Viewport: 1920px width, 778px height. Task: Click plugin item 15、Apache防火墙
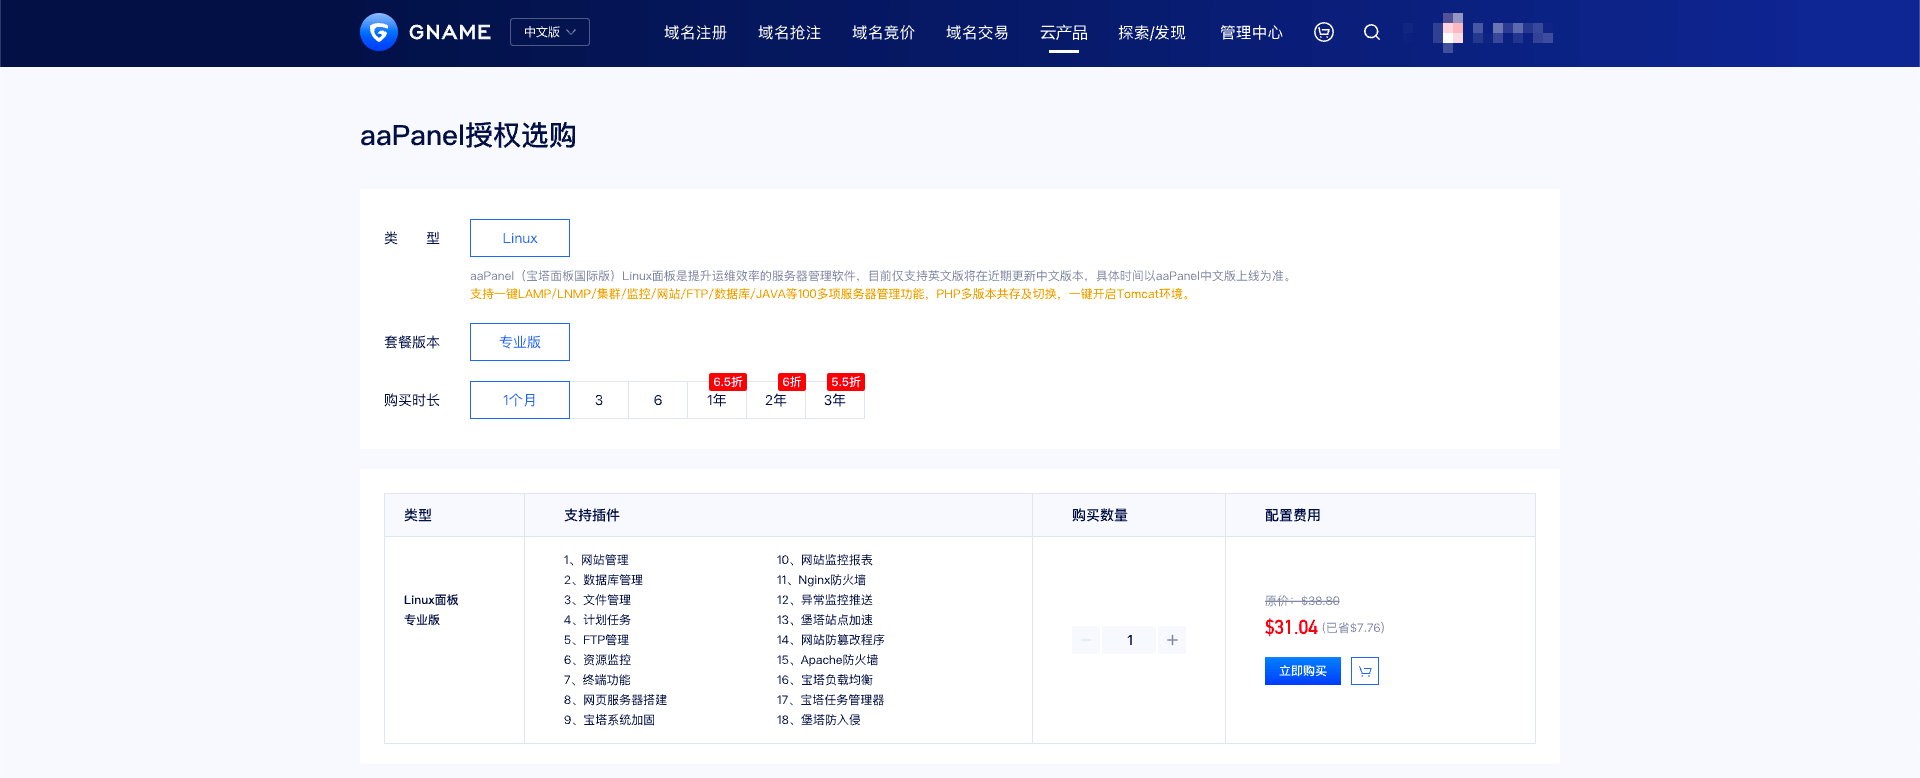(x=827, y=660)
